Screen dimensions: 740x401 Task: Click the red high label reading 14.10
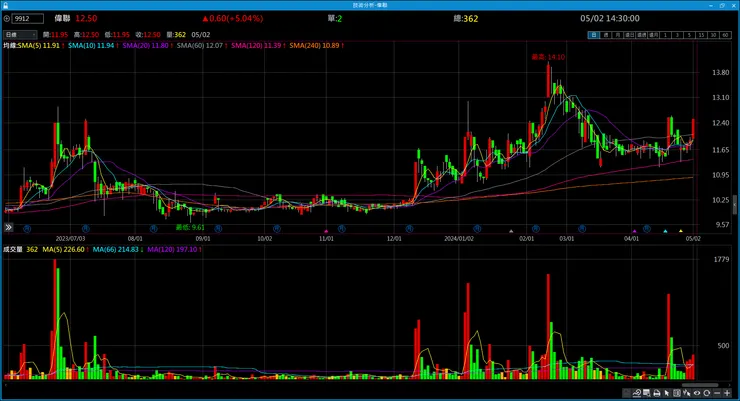pos(548,57)
